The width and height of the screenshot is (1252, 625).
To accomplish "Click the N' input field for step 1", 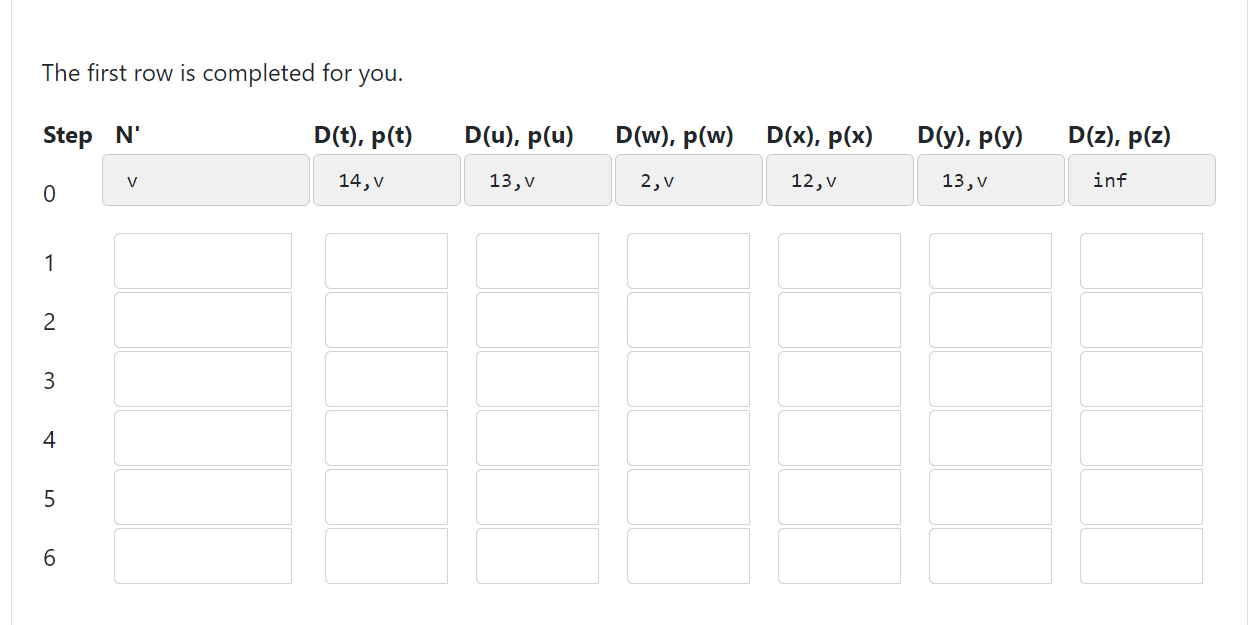I will [203, 261].
